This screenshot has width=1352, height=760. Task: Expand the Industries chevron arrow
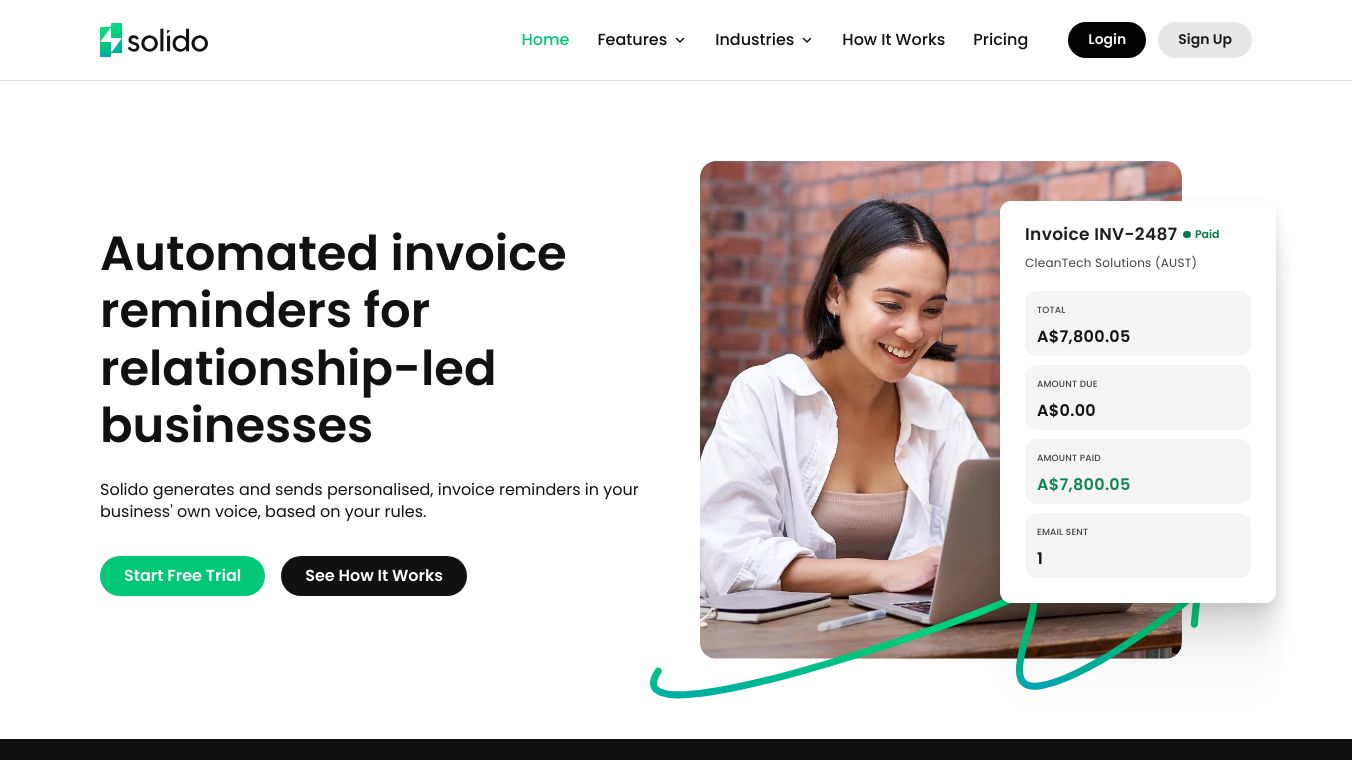[x=807, y=40]
